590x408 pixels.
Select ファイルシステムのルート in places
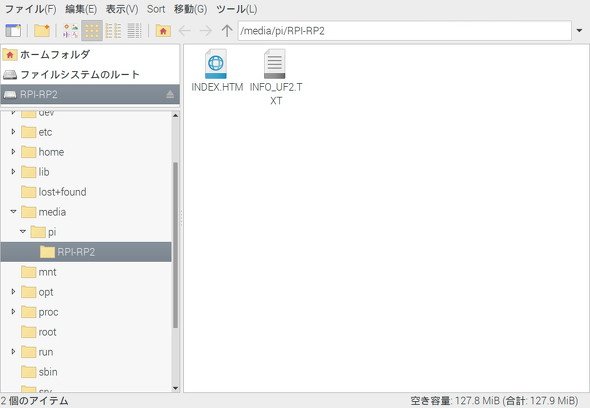click(x=90, y=74)
